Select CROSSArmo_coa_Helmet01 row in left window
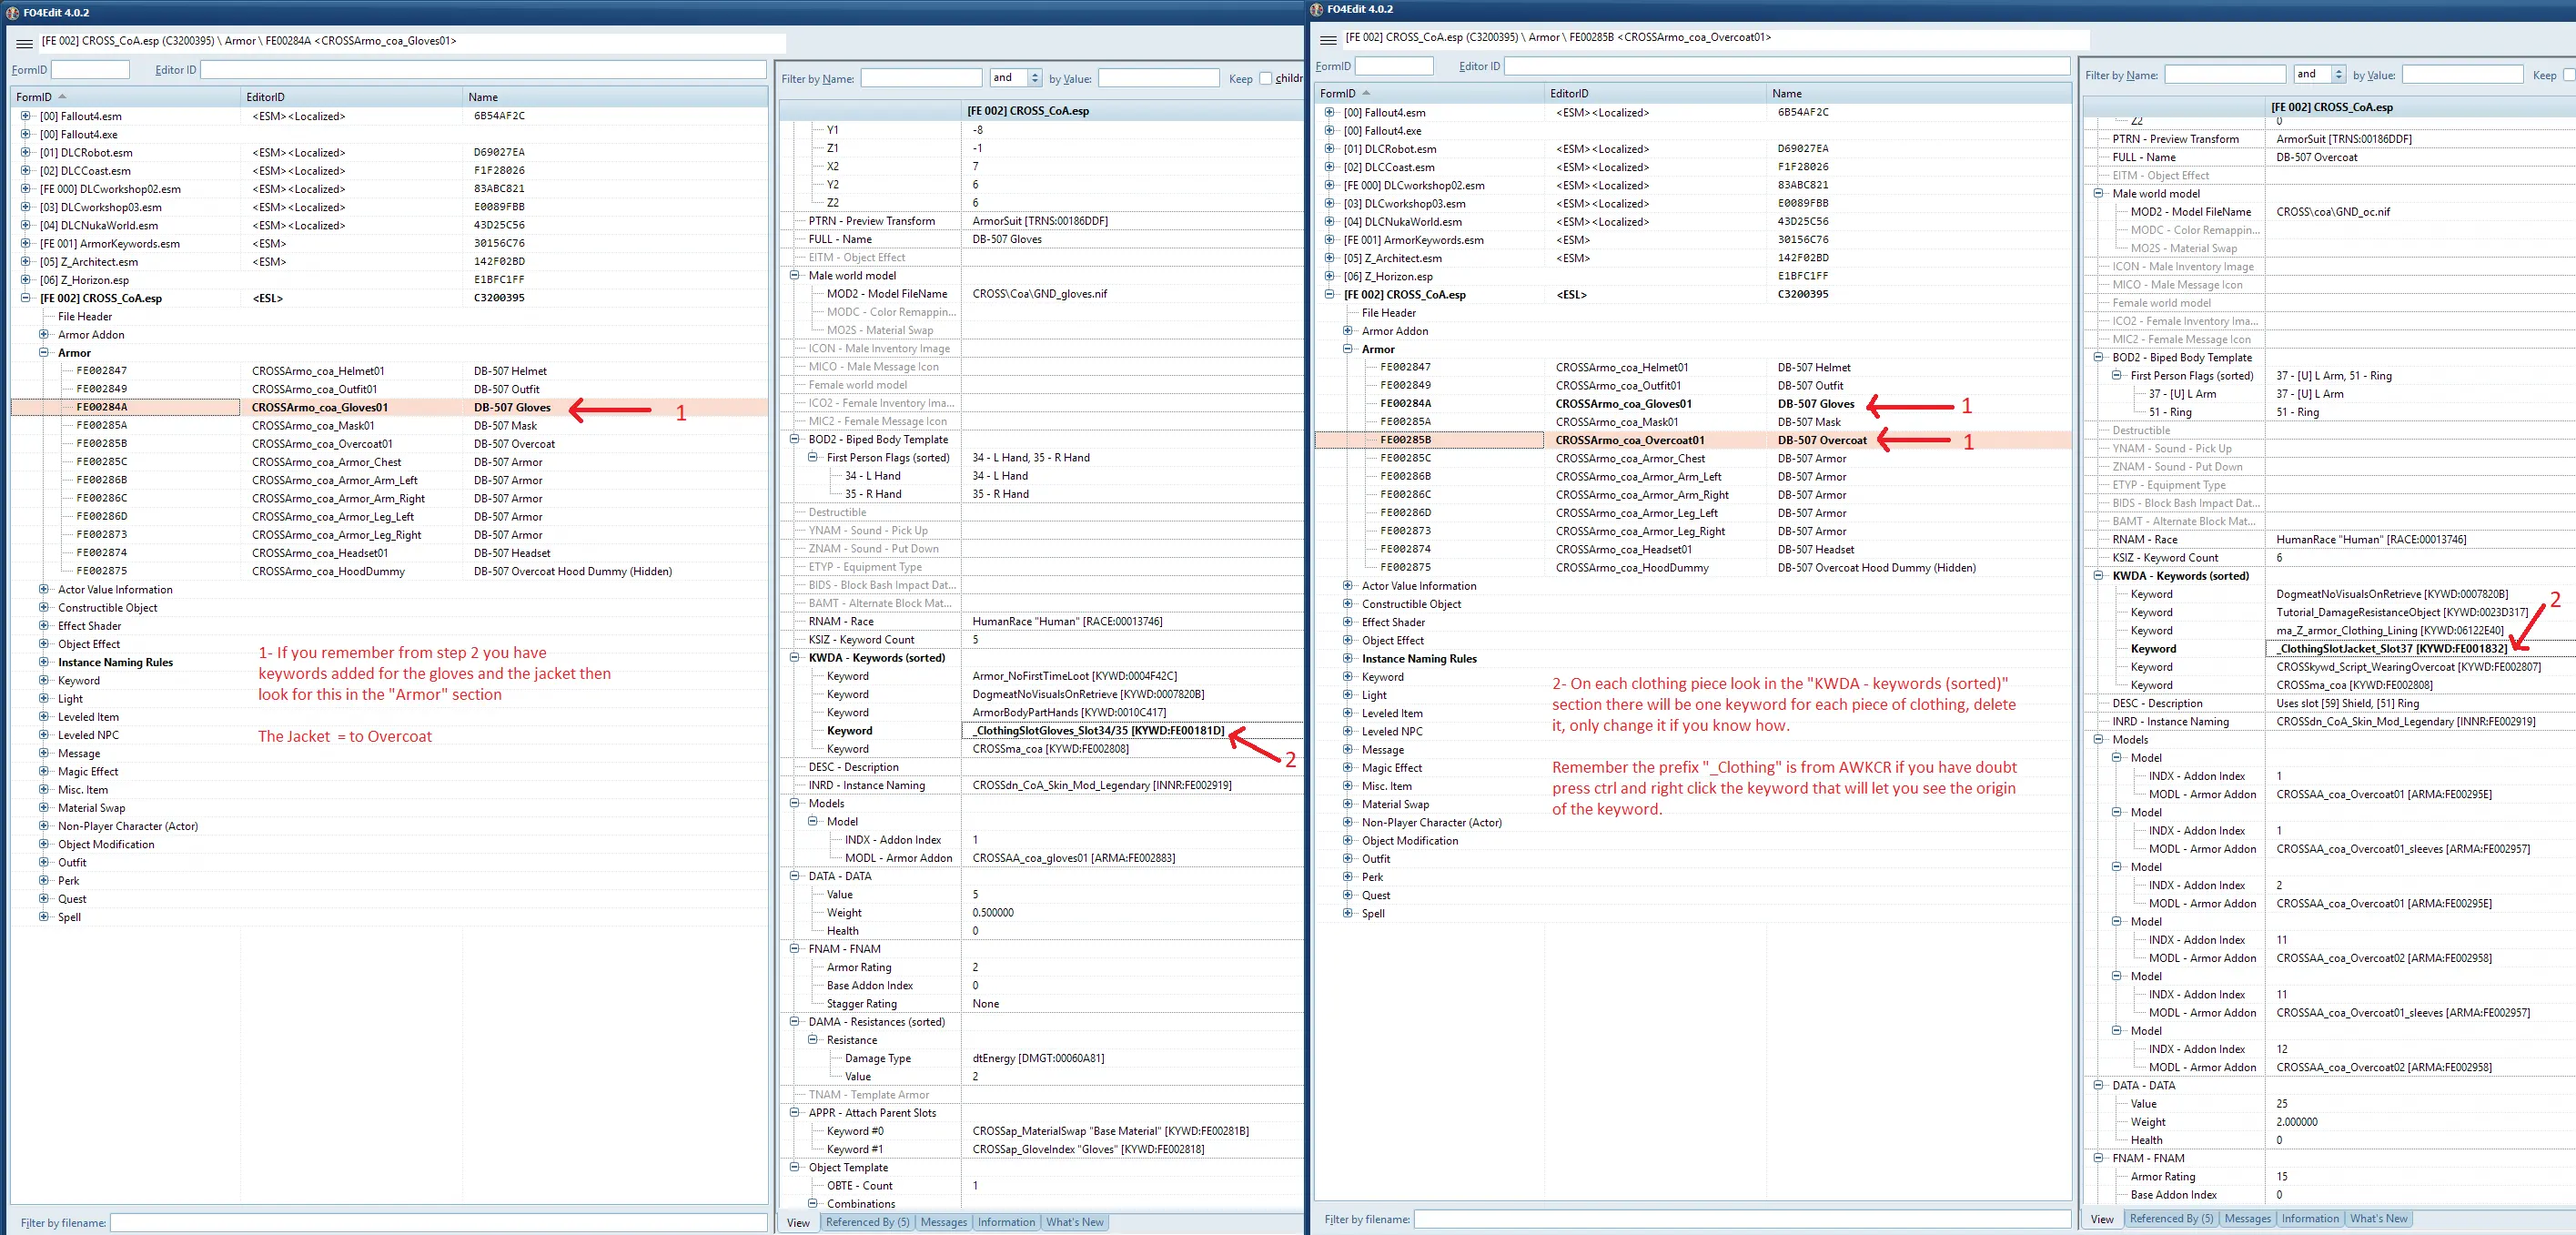Screen dimensions: 2576x1235 pos(389,370)
